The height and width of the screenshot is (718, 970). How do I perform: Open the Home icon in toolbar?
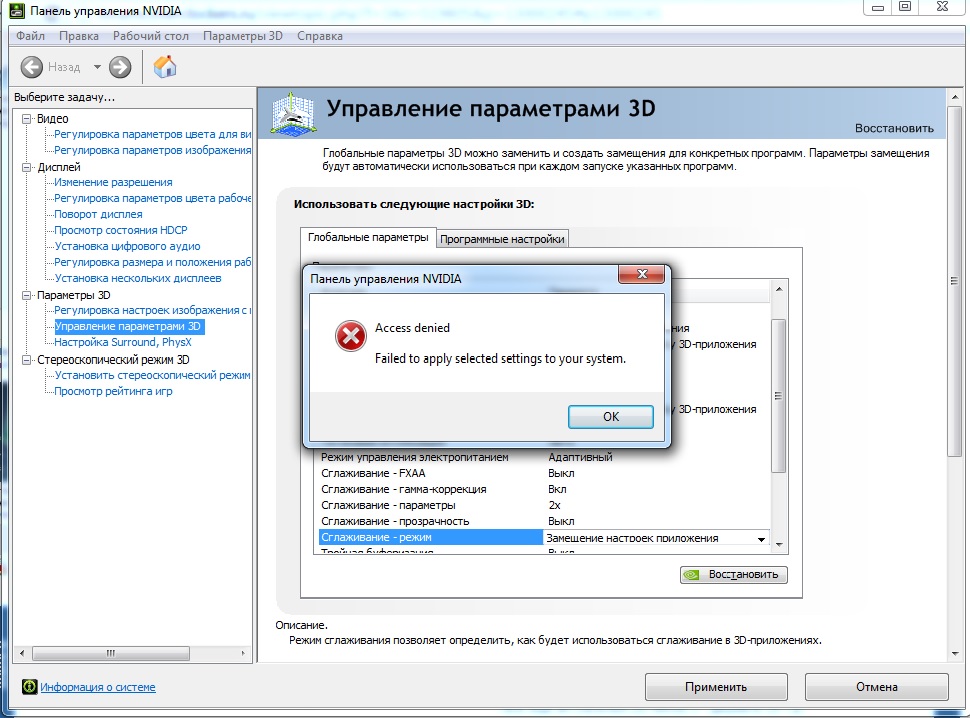tap(165, 66)
